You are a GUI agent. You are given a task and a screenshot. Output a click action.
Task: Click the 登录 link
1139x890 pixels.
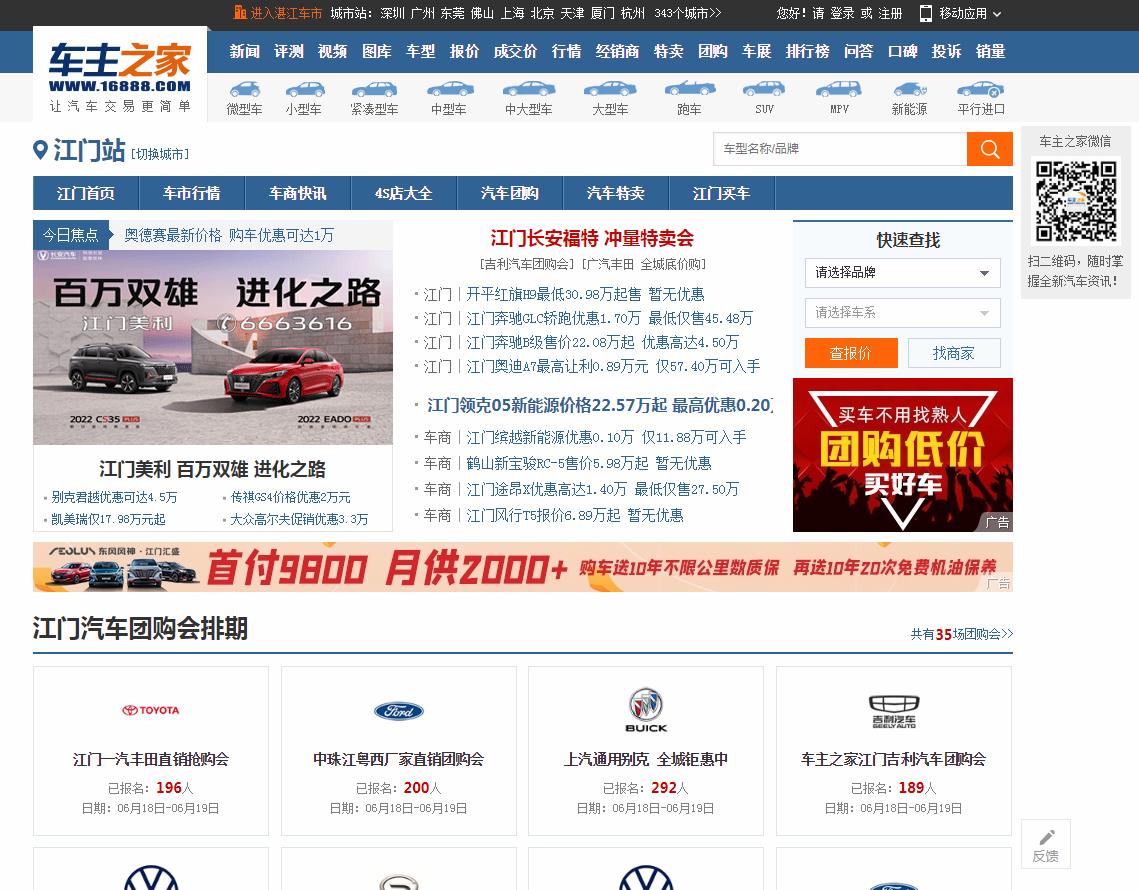(x=843, y=13)
